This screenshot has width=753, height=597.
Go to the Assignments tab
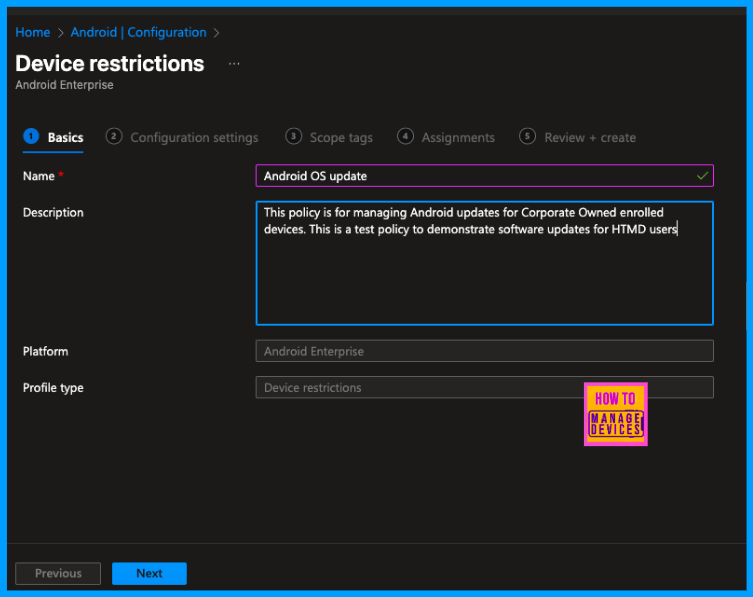446,137
